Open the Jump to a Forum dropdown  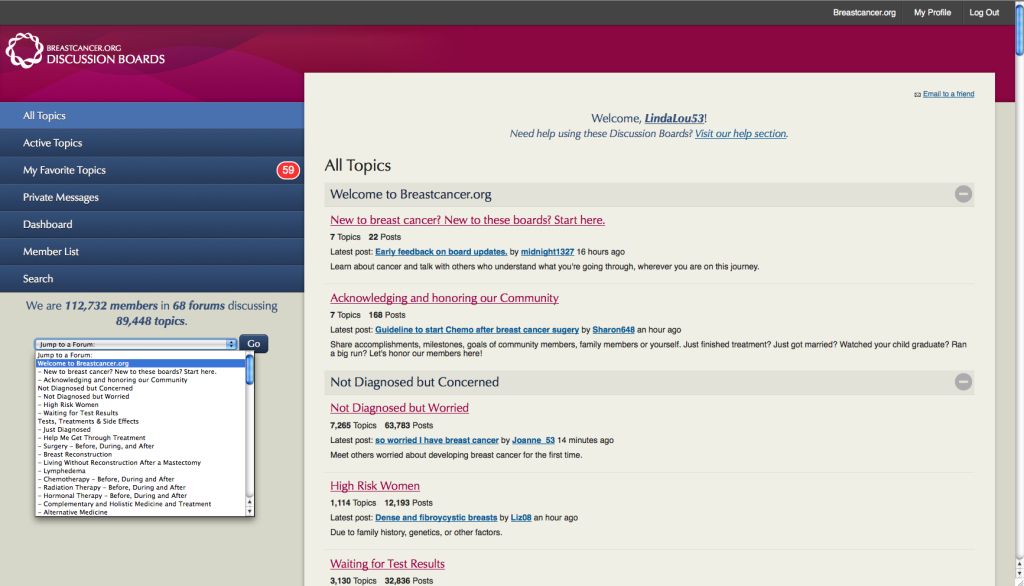coord(136,344)
